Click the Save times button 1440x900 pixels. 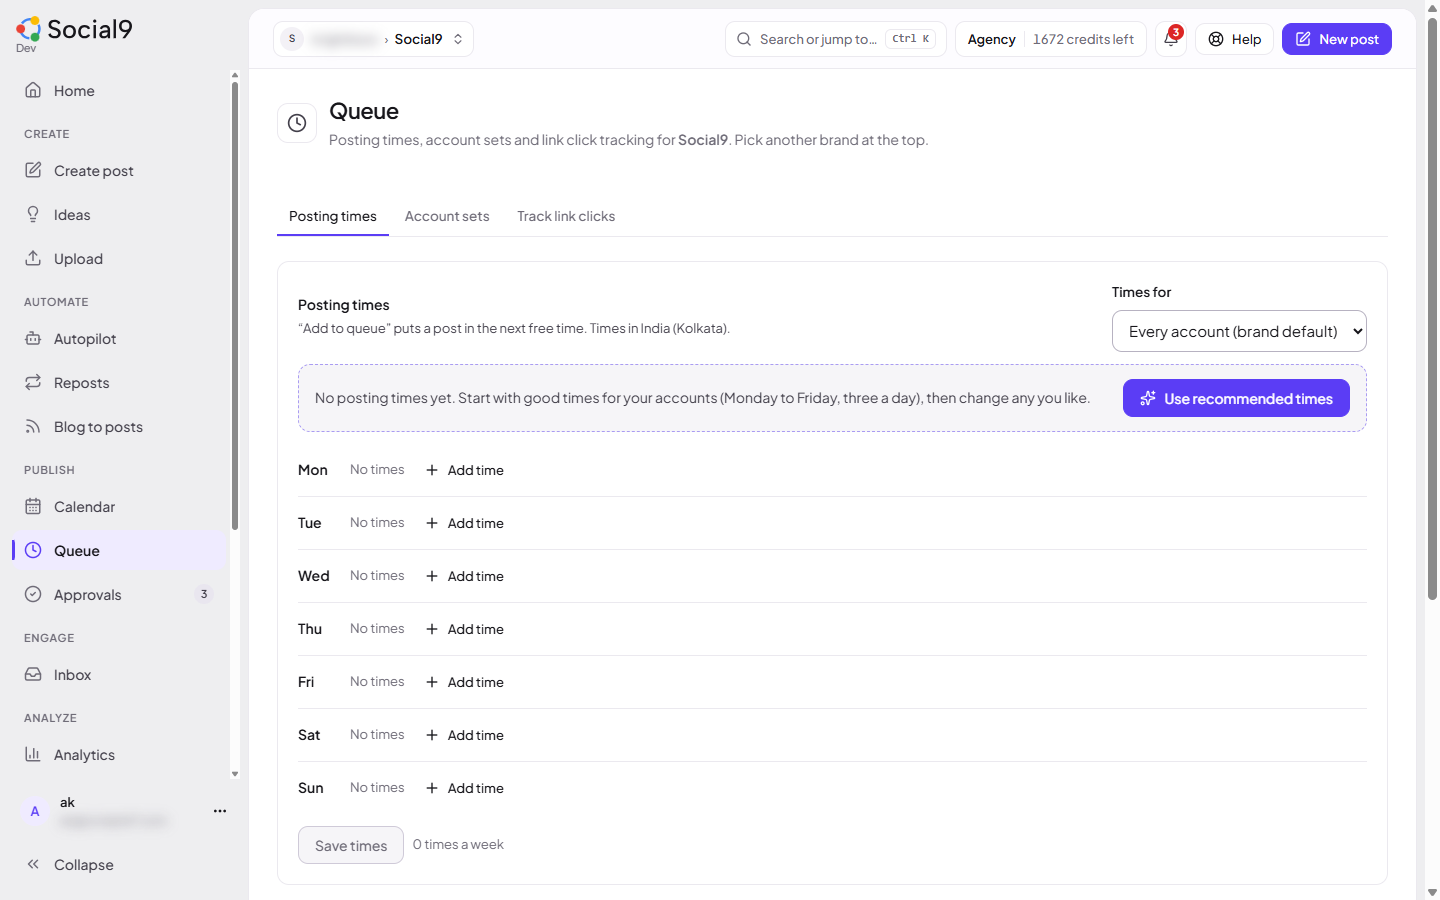click(351, 845)
